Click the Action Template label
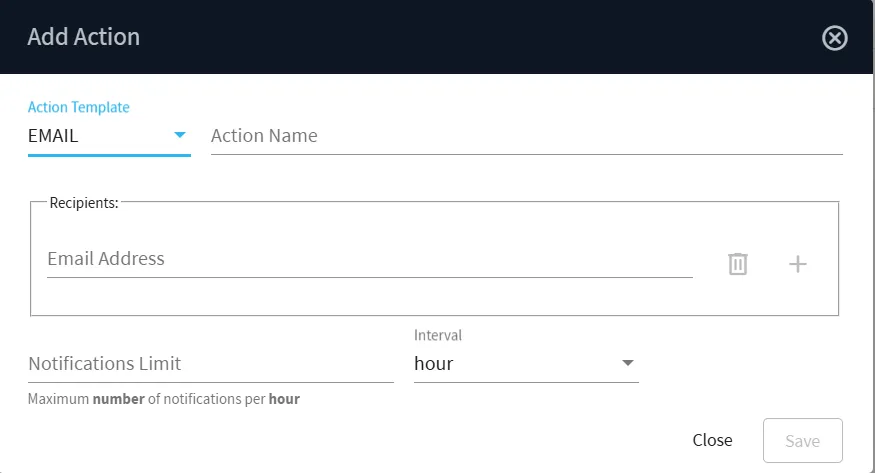The height and width of the screenshot is (473, 875). click(x=79, y=107)
